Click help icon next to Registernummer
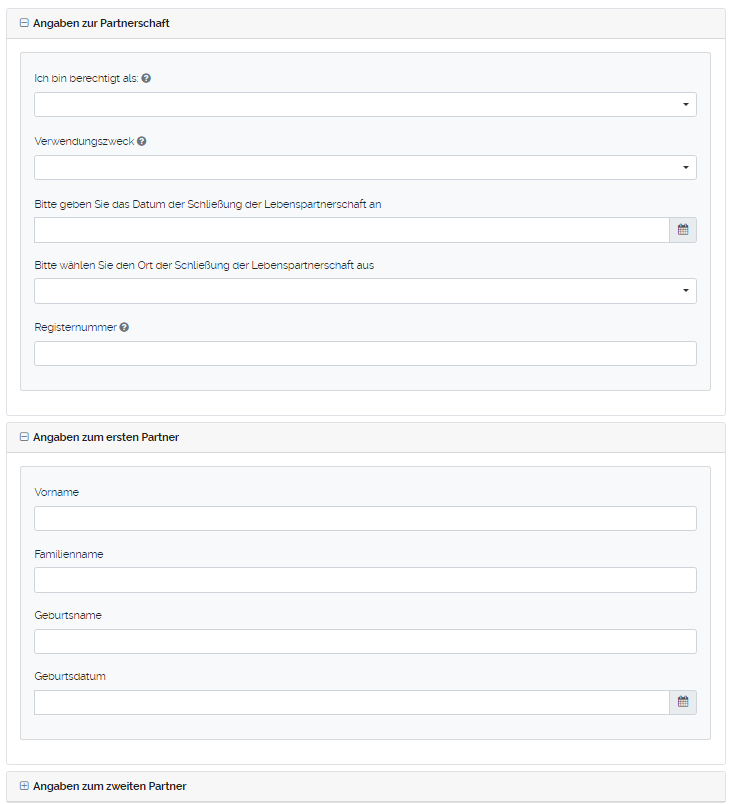729x804 pixels. tap(124, 327)
